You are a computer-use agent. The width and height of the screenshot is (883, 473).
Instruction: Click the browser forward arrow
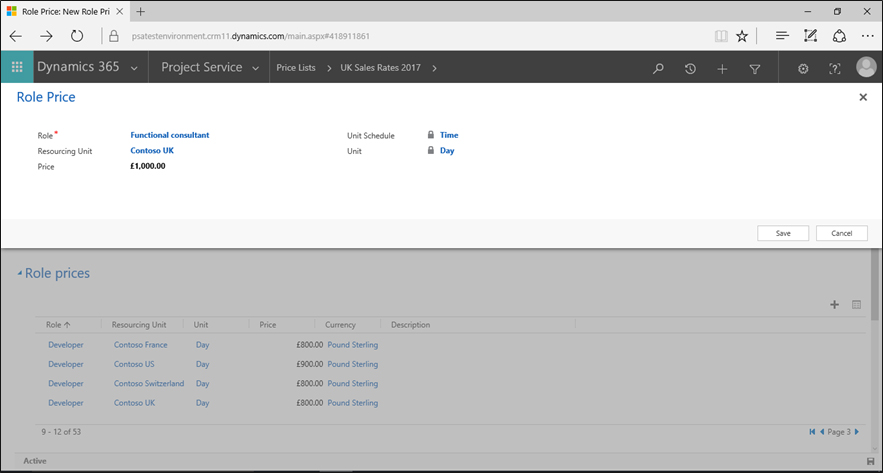tap(46, 36)
